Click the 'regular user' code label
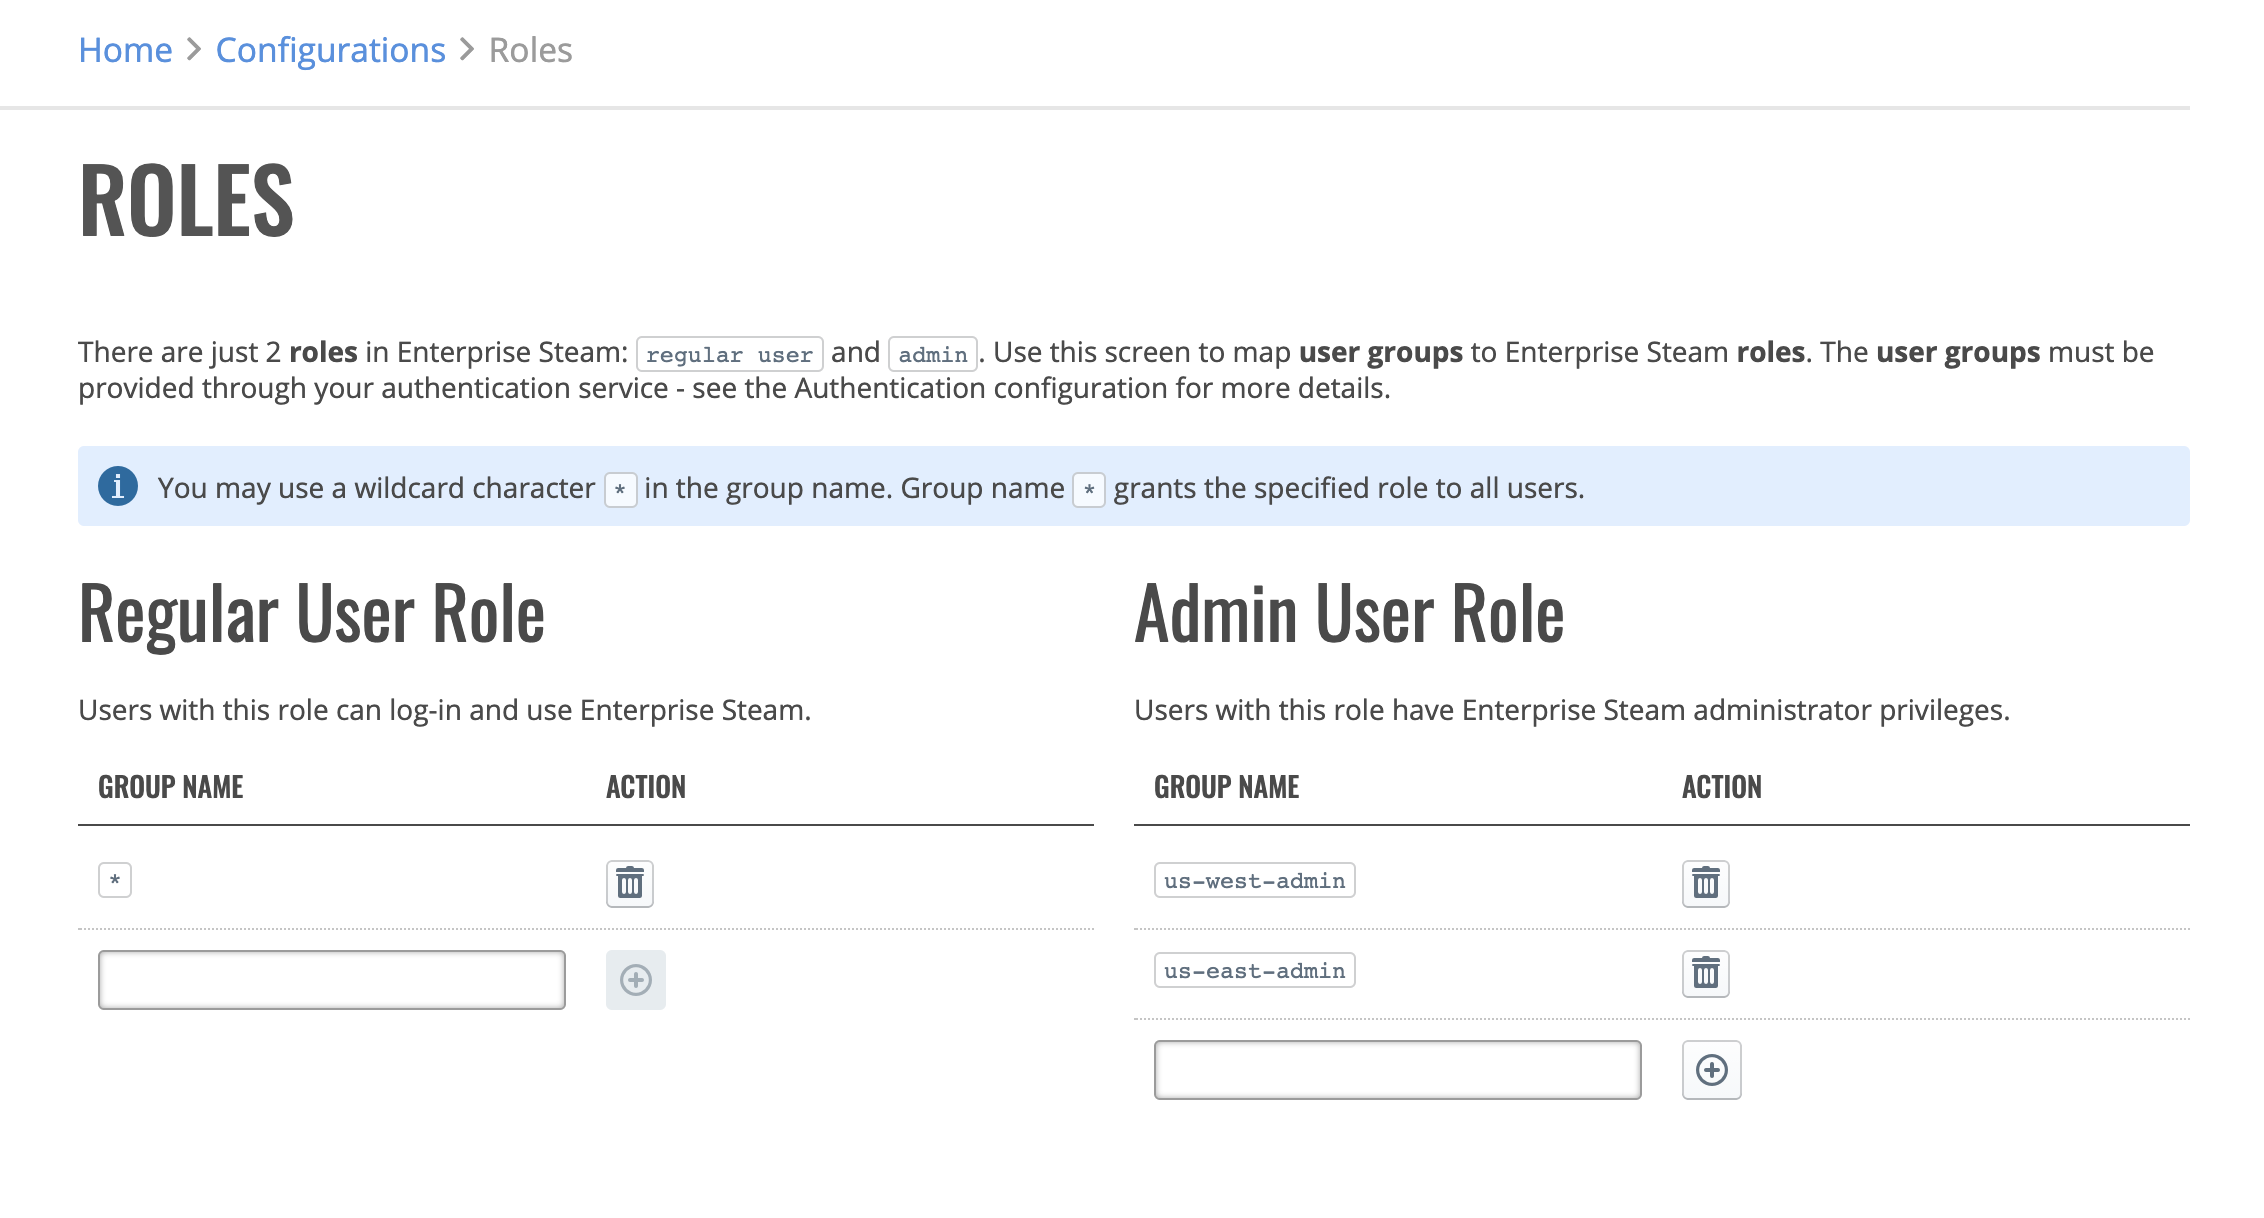Image resolution: width=2264 pixels, height=1218 pixels. [x=730, y=354]
